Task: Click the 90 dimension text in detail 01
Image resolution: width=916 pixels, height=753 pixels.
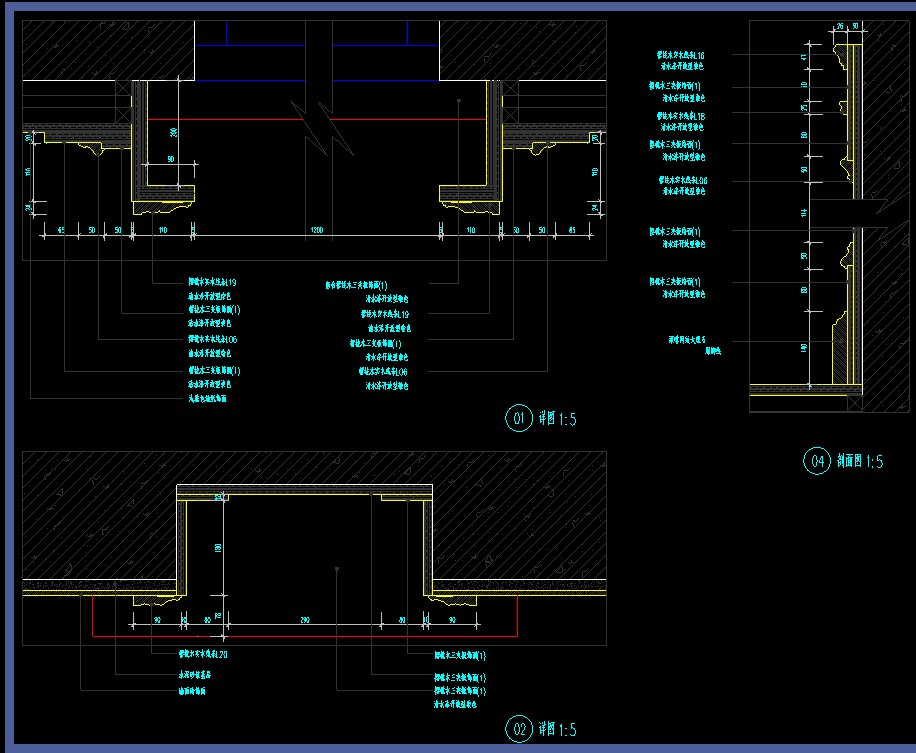Action: pyautogui.click(x=171, y=159)
